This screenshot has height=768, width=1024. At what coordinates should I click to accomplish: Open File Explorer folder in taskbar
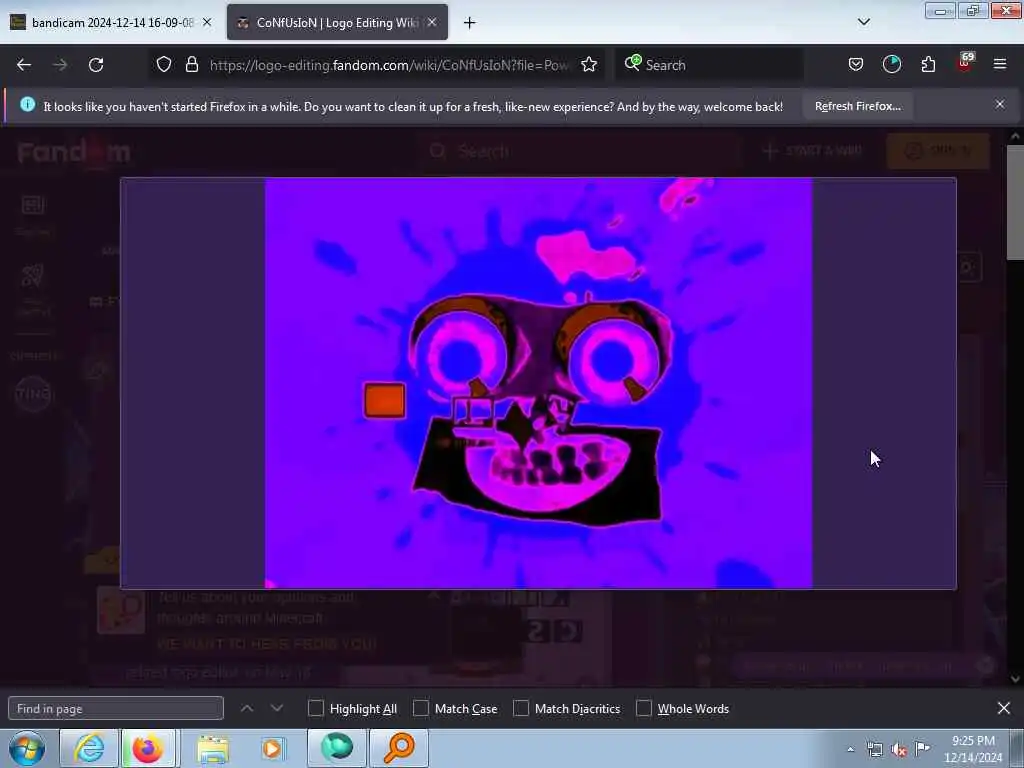[x=214, y=748]
